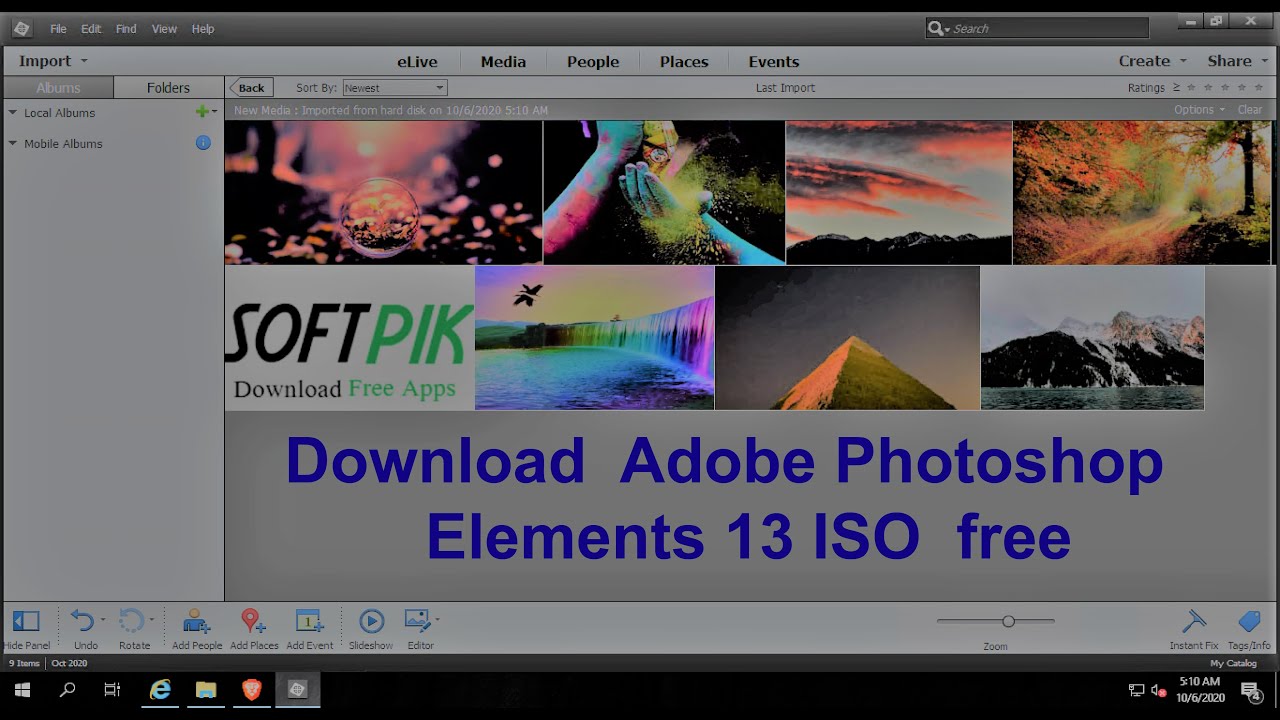
Task: Click the ratings greater-or-equal symbol
Action: (x=1176, y=88)
